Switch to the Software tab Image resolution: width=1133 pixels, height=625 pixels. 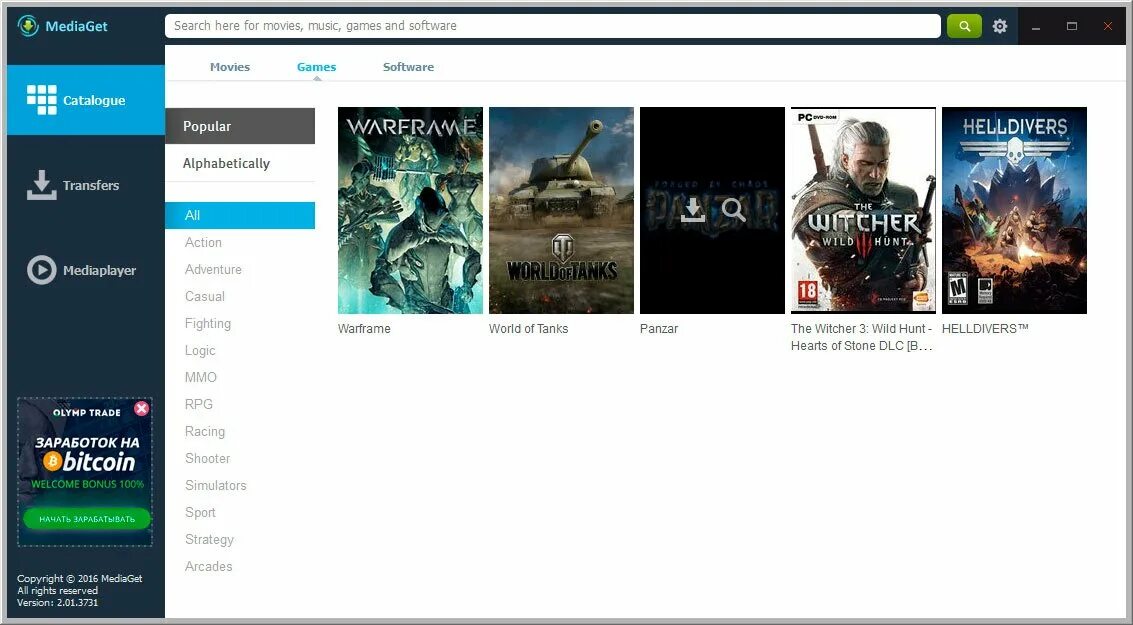tap(408, 66)
